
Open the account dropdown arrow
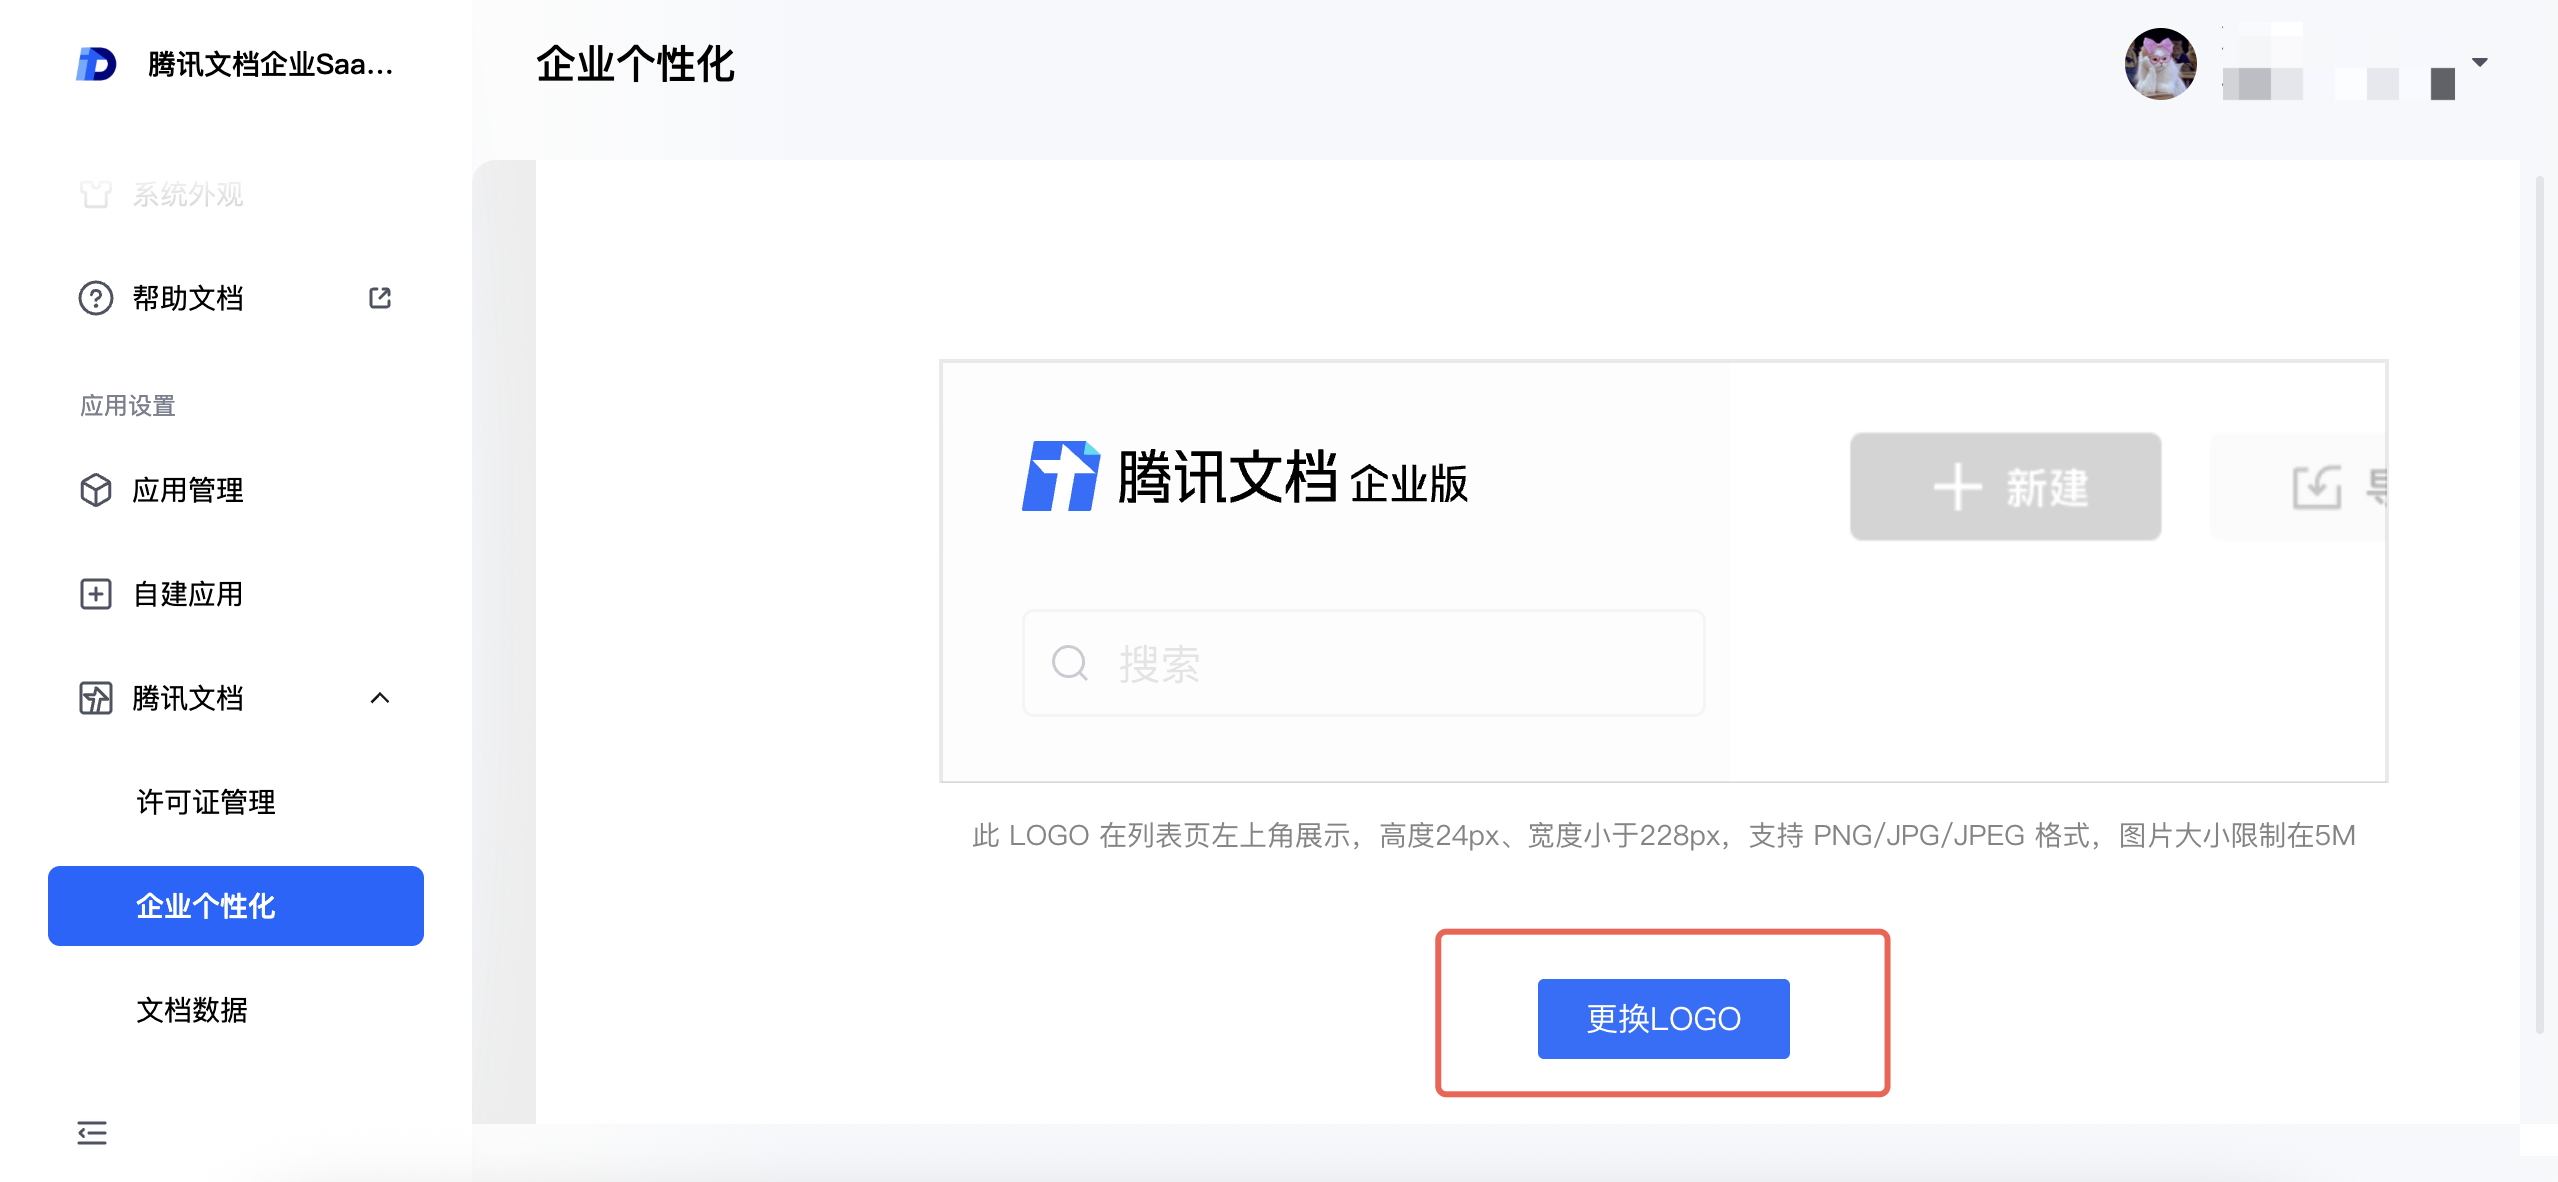pos(2480,62)
